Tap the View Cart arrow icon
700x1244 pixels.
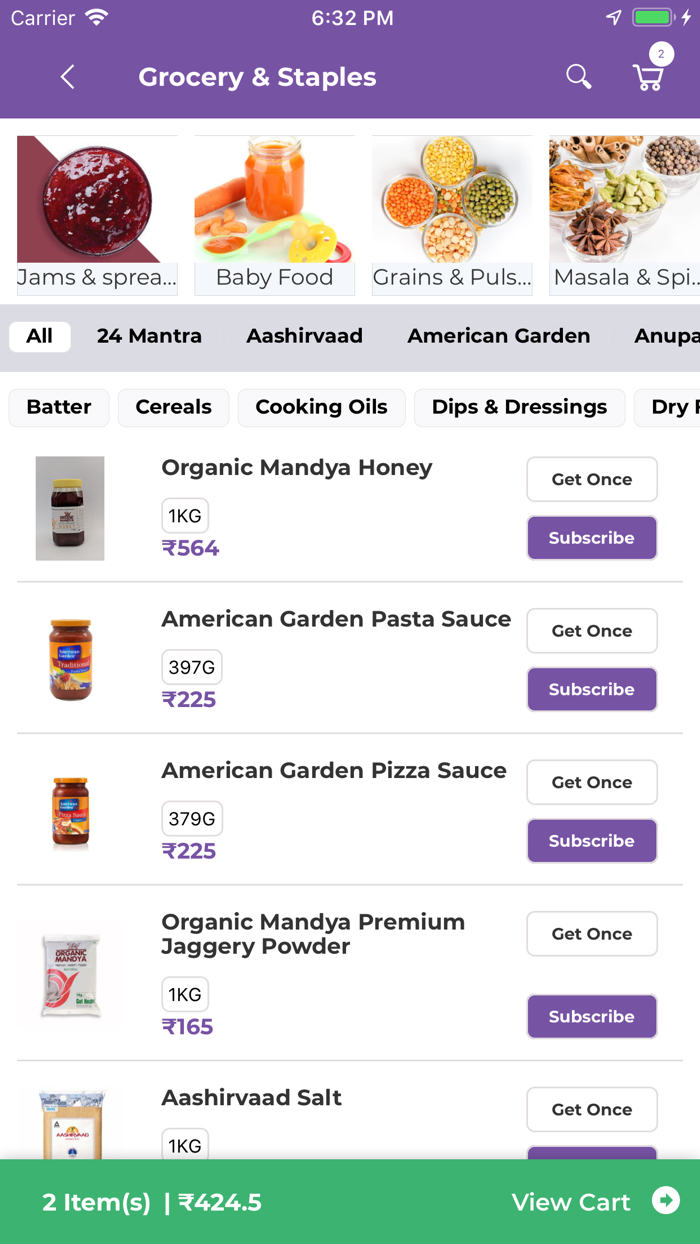(x=666, y=1201)
